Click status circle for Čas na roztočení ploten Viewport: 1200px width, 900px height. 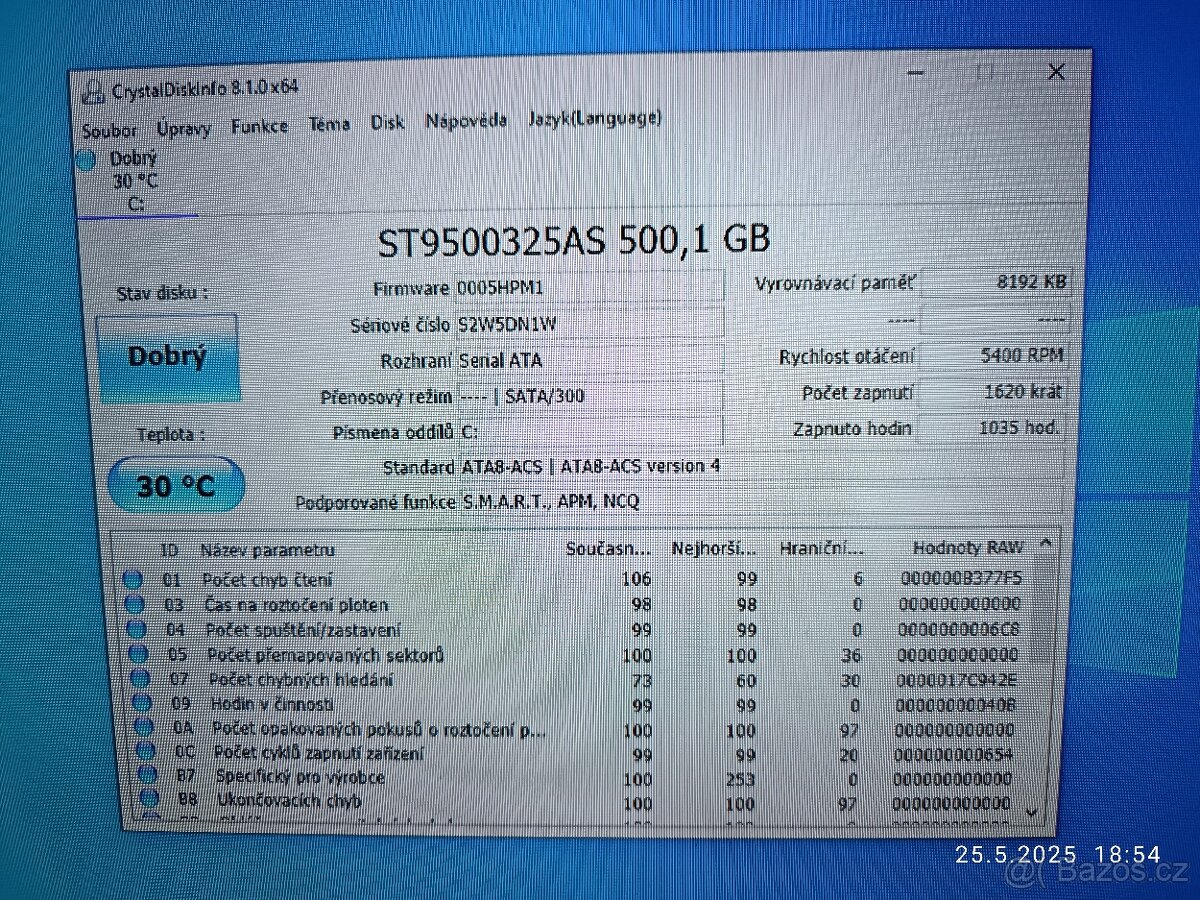point(135,605)
